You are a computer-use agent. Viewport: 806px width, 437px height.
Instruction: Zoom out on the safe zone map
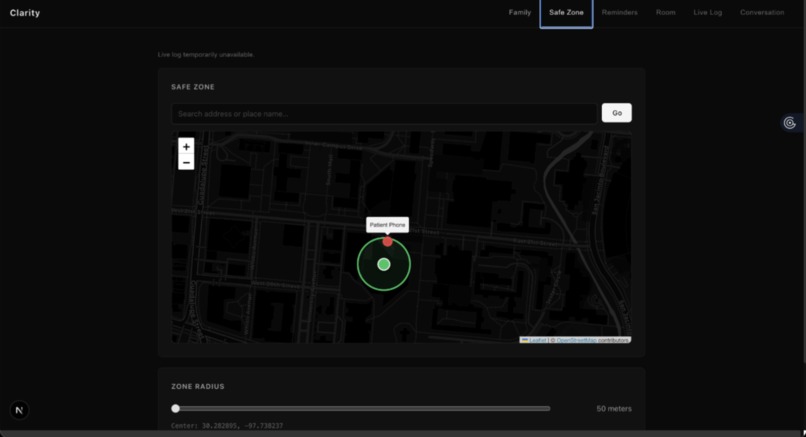[x=186, y=162]
